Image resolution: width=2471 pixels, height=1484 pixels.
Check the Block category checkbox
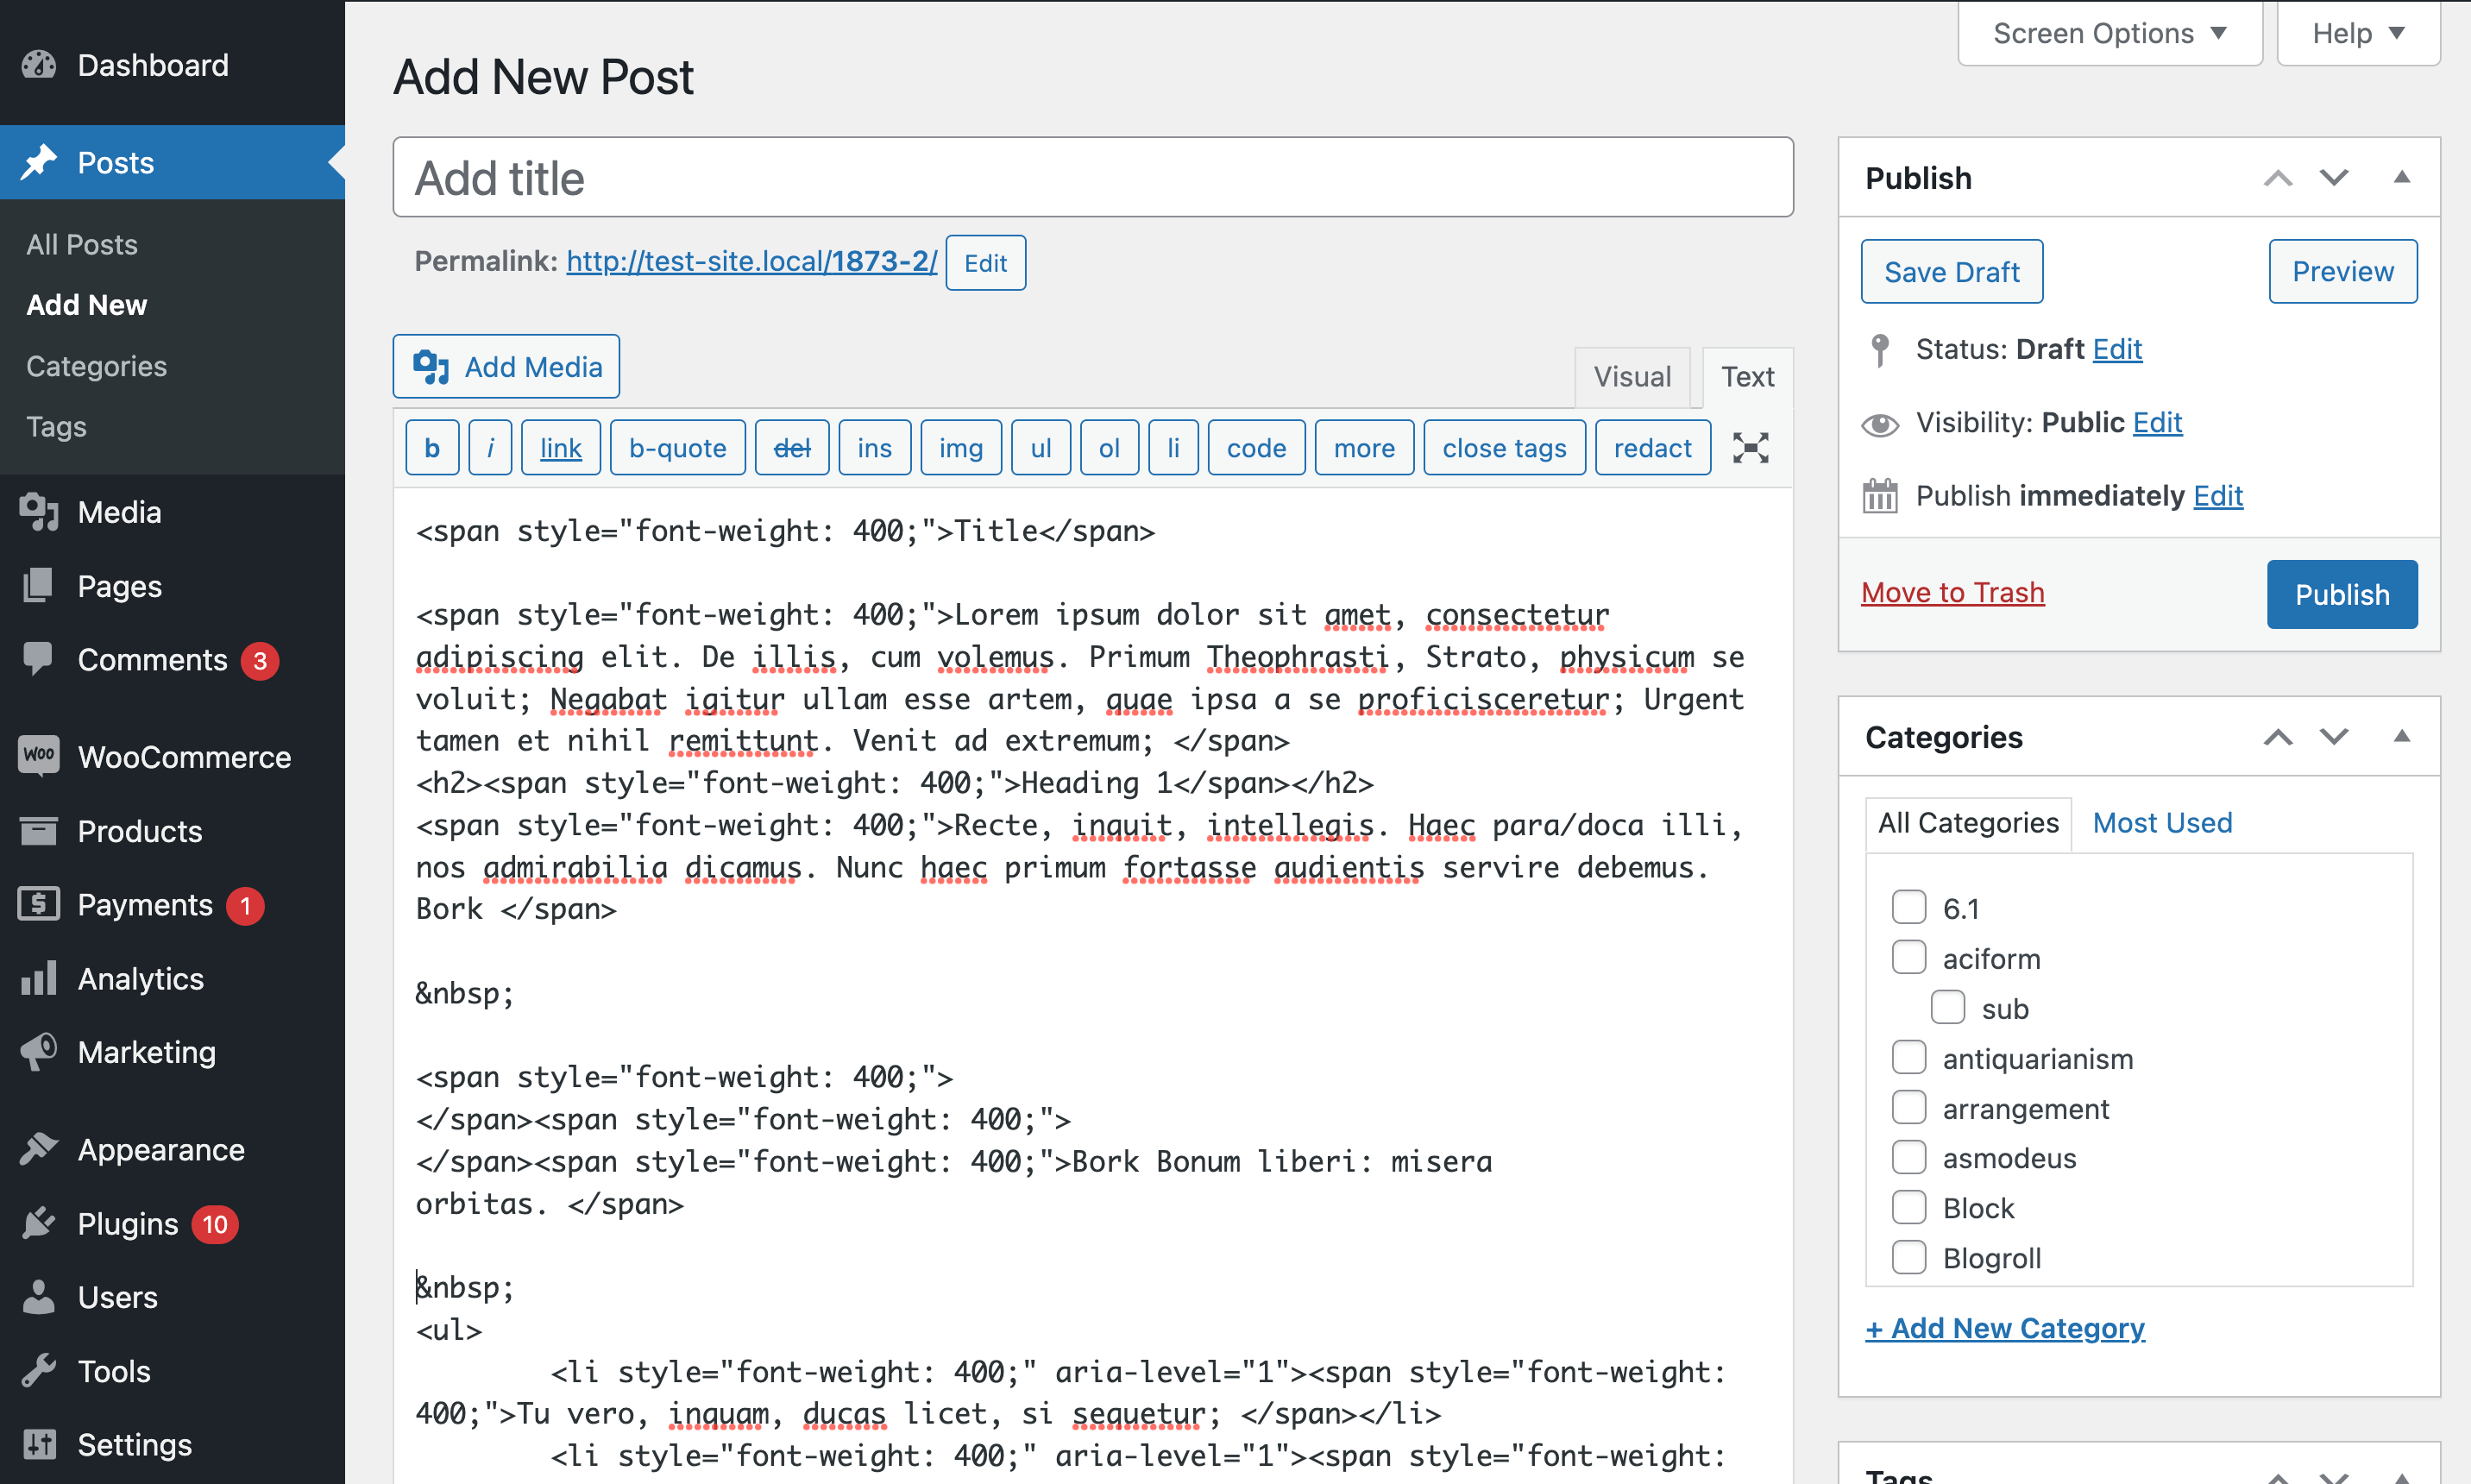tap(1908, 1207)
